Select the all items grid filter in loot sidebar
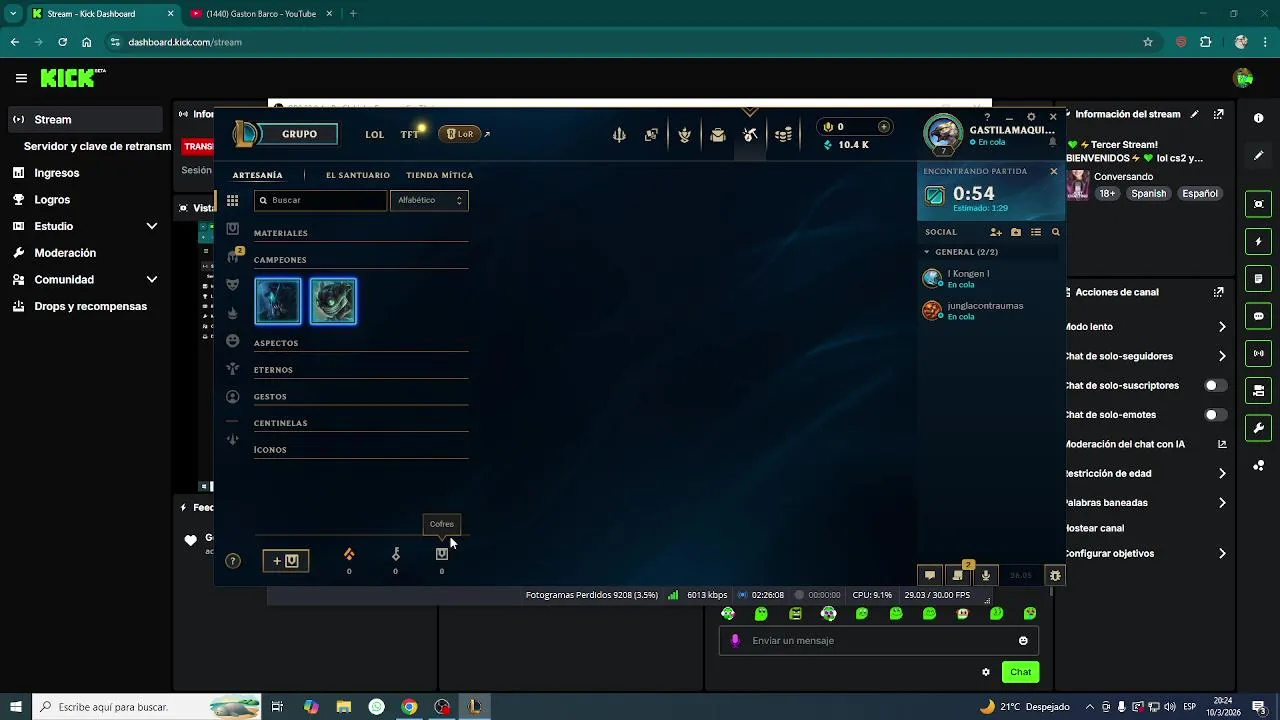 coord(233,201)
